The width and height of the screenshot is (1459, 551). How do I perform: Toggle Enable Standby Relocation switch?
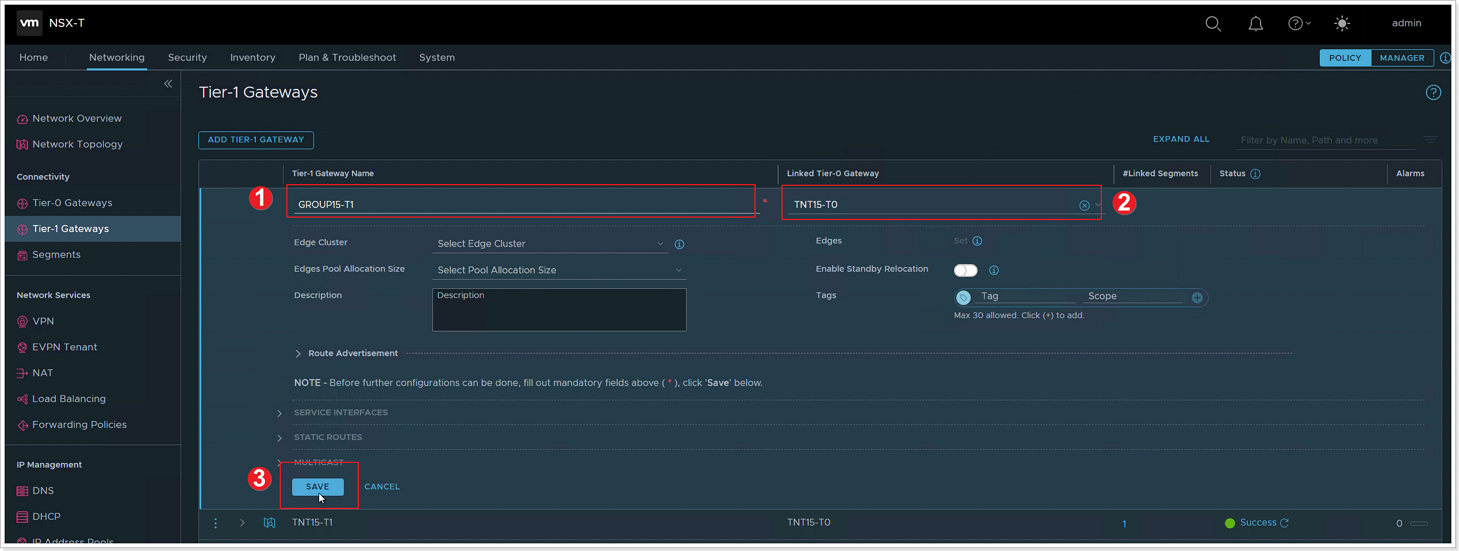coord(965,270)
